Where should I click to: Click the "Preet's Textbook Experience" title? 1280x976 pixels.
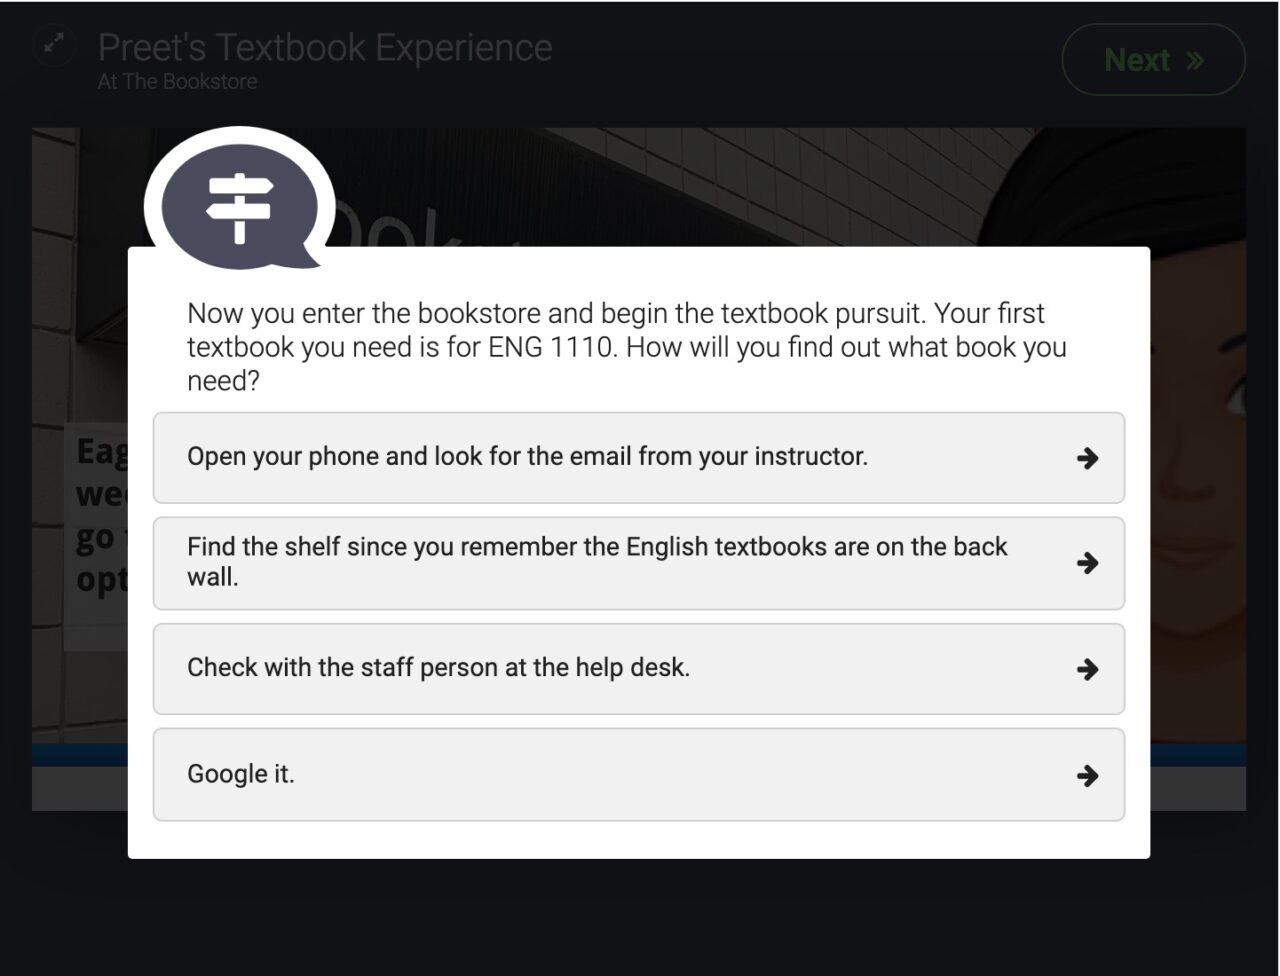click(325, 47)
